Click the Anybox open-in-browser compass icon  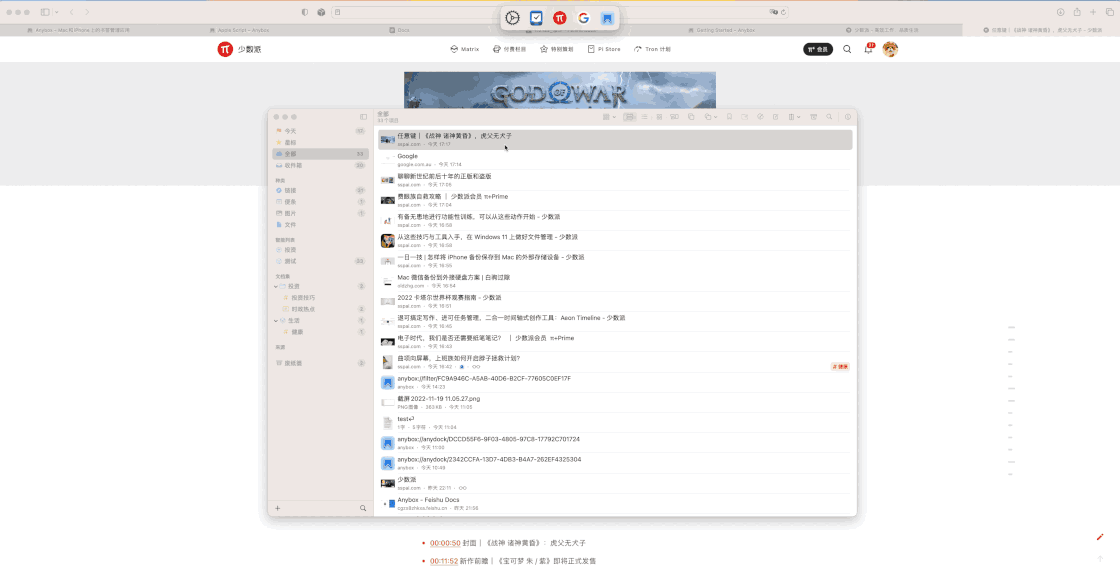coord(761,116)
